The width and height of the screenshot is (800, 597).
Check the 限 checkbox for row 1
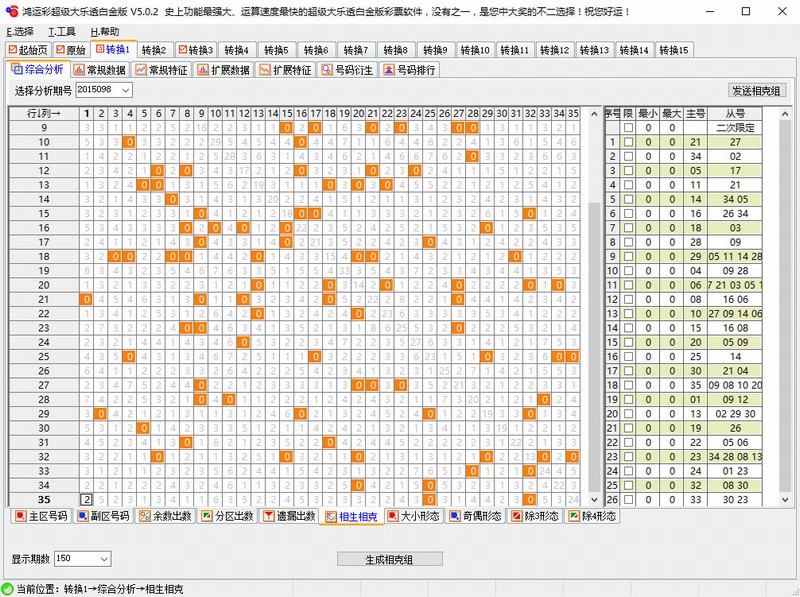pyautogui.click(x=628, y=142)
